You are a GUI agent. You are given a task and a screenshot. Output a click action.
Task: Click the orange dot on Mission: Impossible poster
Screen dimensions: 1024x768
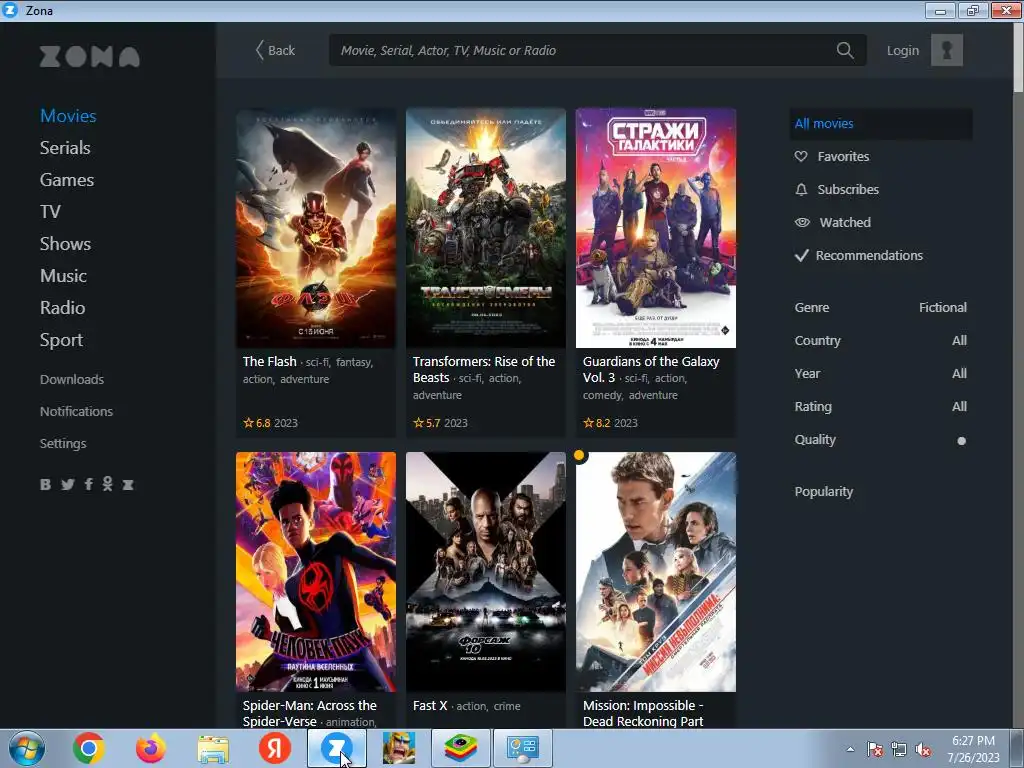[579, 455]
